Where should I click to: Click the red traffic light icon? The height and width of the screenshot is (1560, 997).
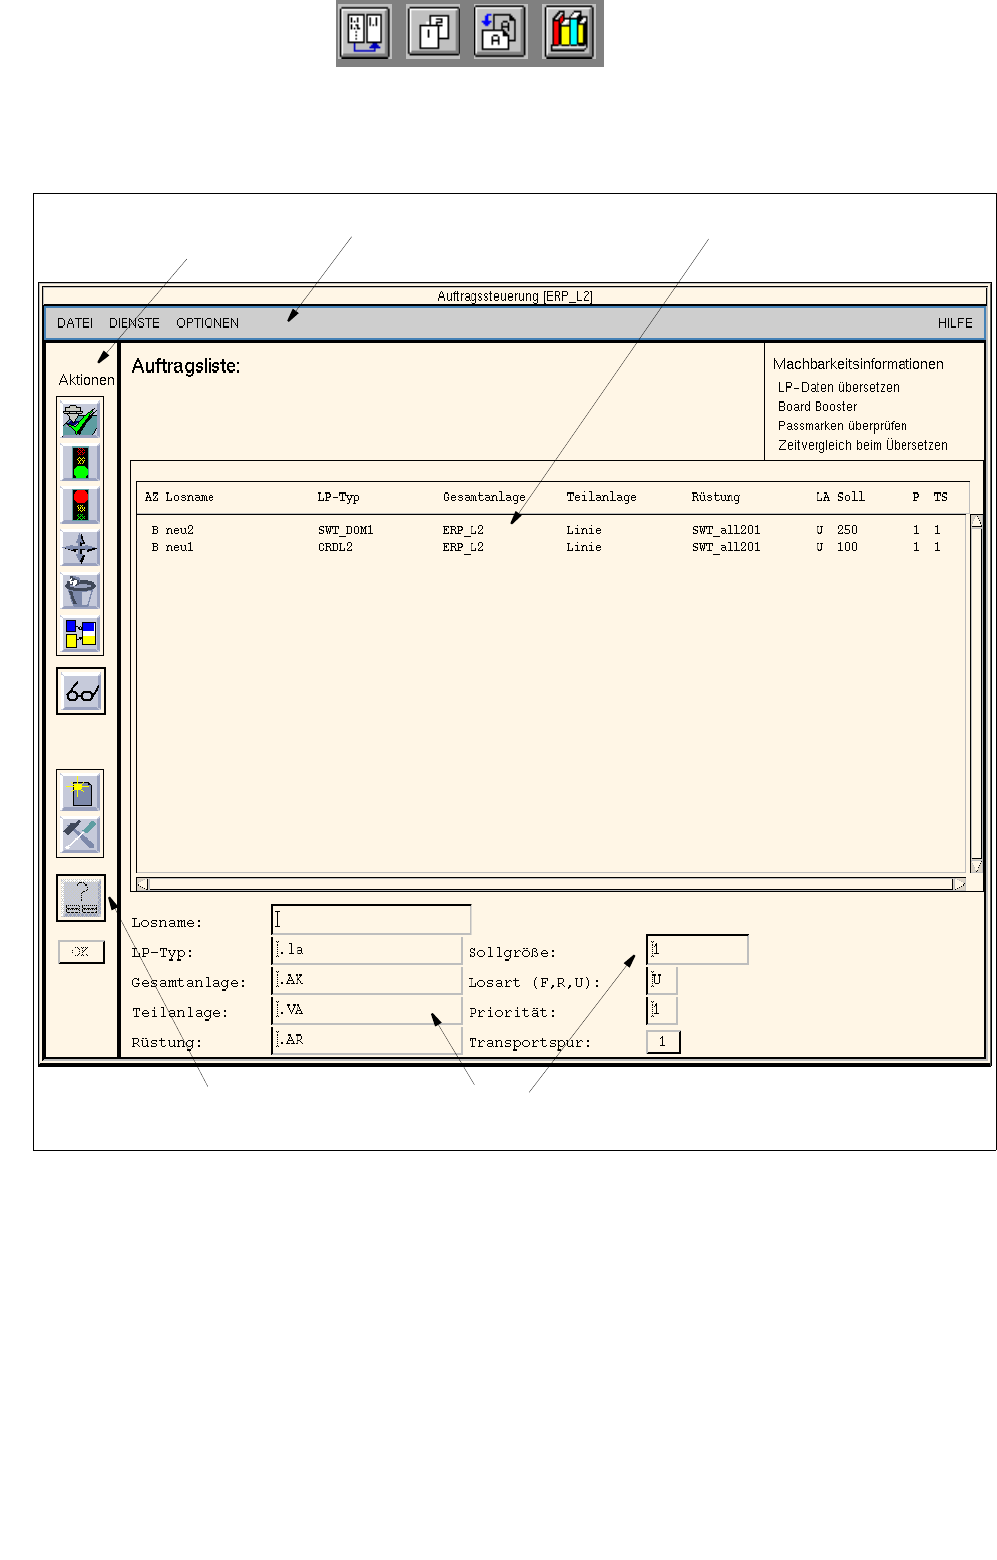pos(80,506)
